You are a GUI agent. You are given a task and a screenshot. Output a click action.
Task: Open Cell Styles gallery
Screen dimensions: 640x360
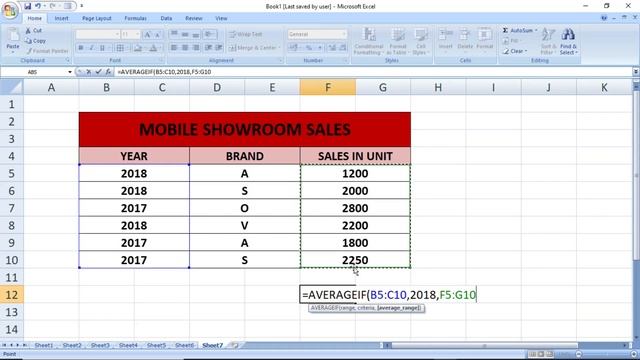pos(420,41)
